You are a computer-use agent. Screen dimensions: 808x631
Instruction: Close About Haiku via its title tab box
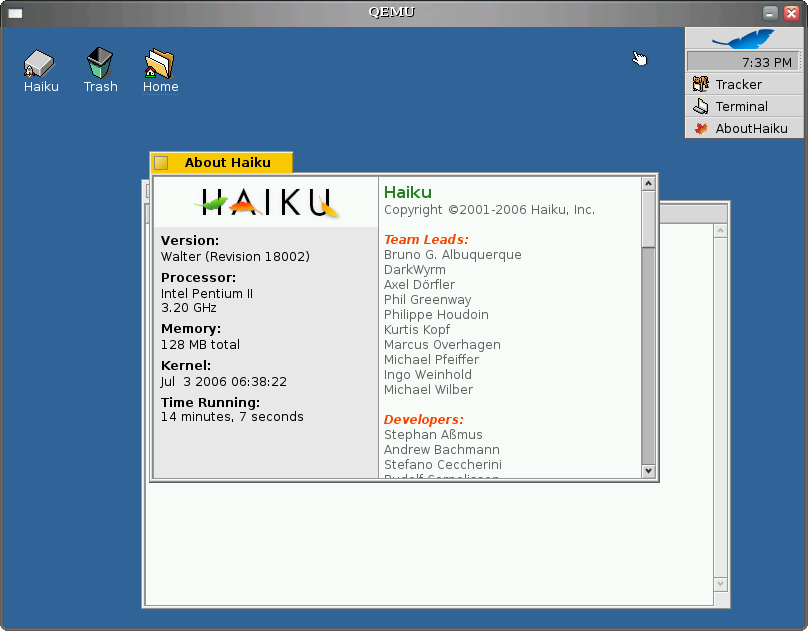(161, 163)
